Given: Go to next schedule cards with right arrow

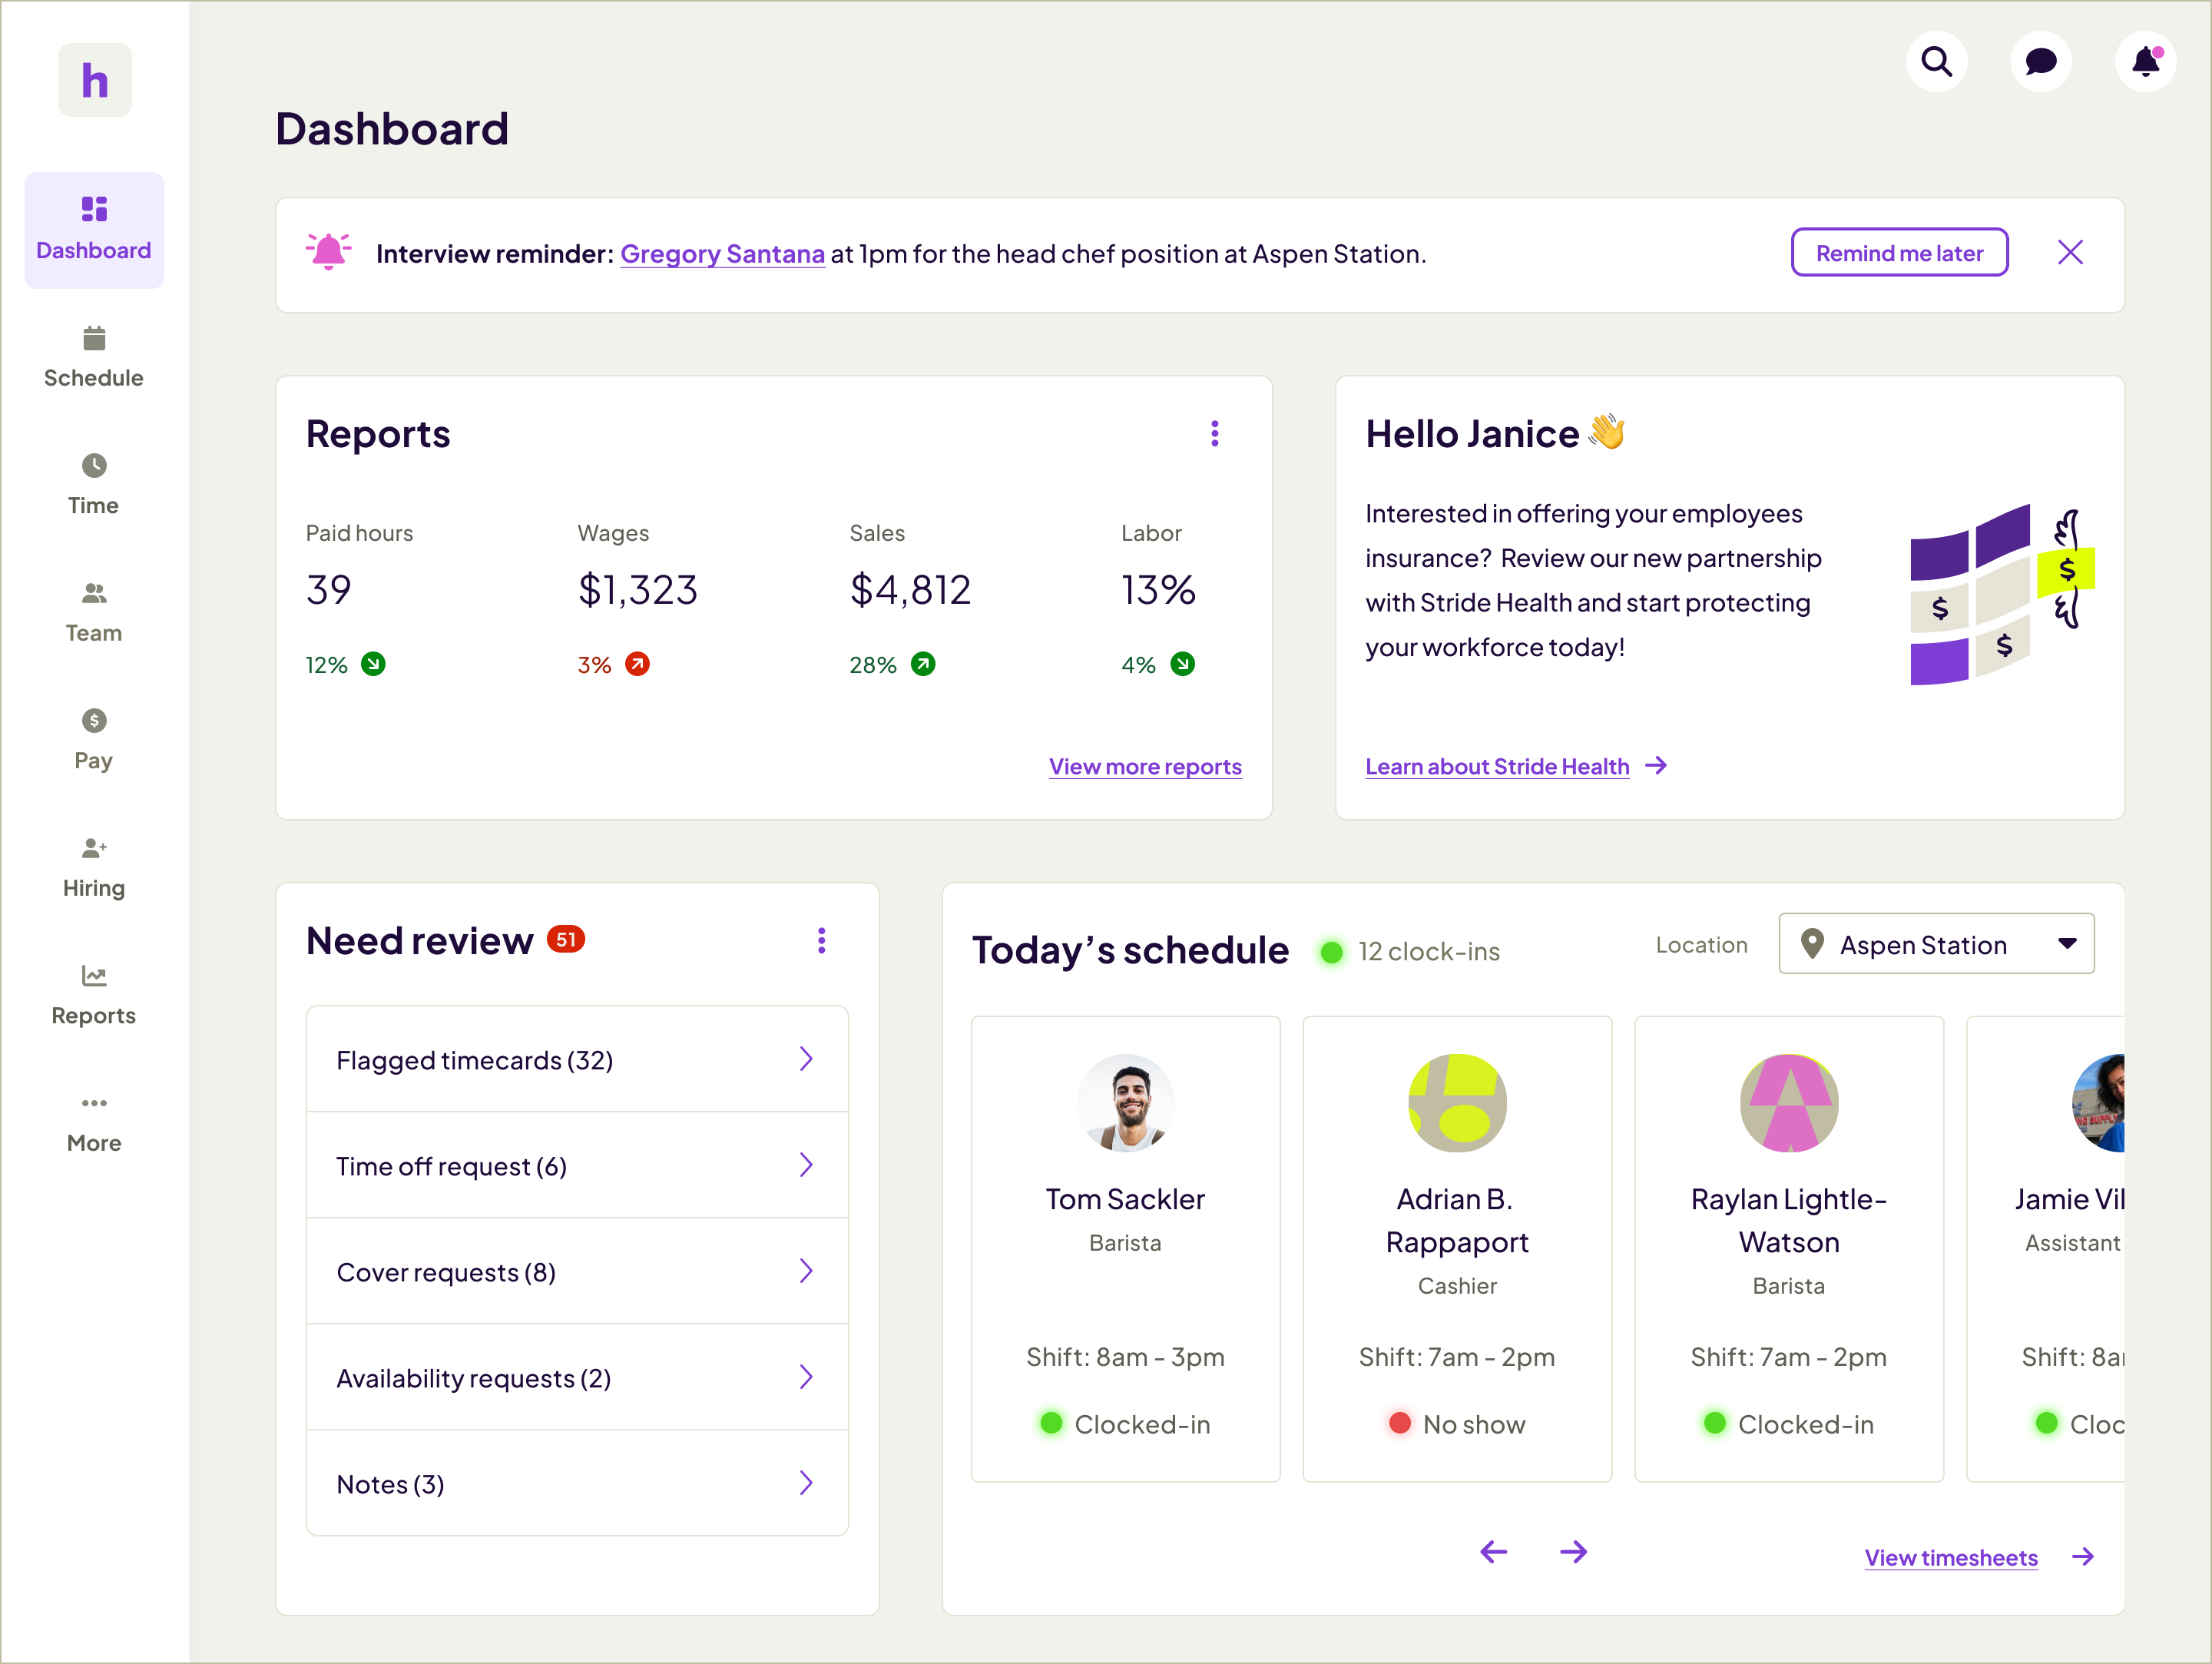Looking at the screenshot, I should [1573, 1552].
